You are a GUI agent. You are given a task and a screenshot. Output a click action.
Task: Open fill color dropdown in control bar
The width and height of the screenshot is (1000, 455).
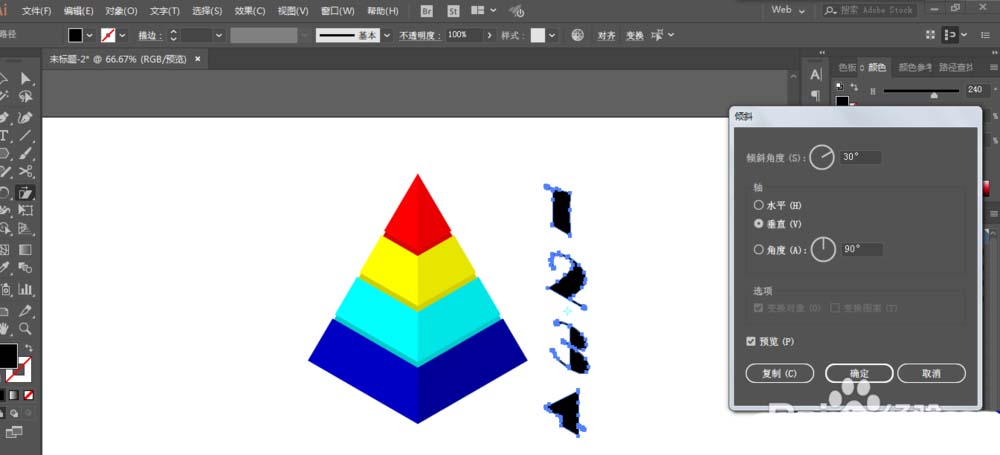[90, 35]
